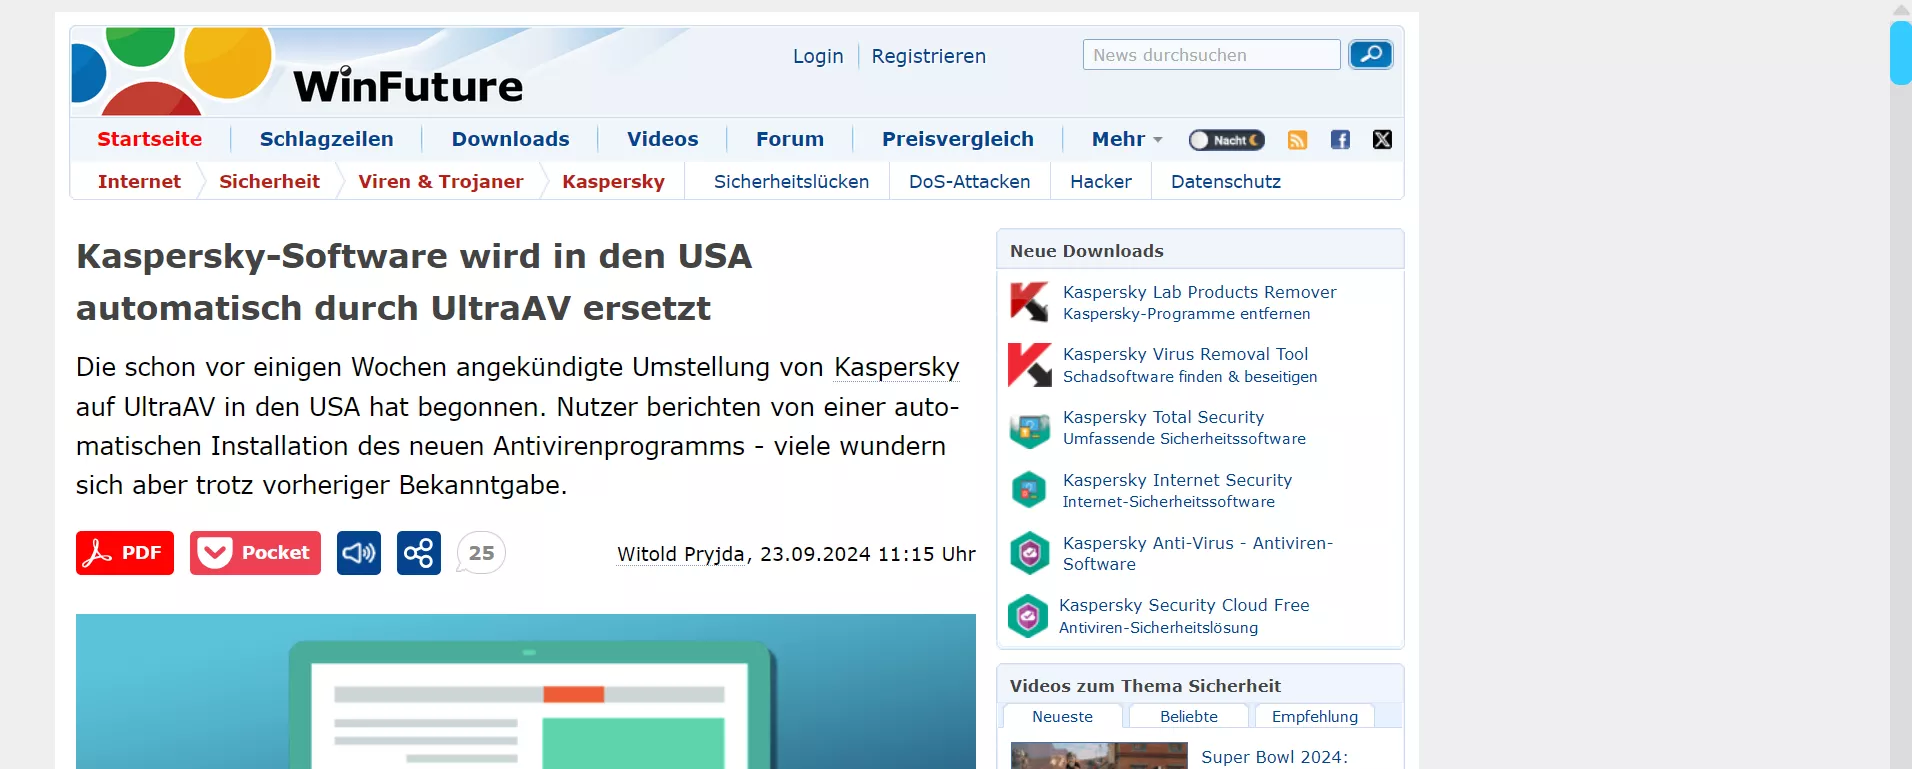
Task: Open author Witold Pryjda's profile
Action: coord(681,554)
